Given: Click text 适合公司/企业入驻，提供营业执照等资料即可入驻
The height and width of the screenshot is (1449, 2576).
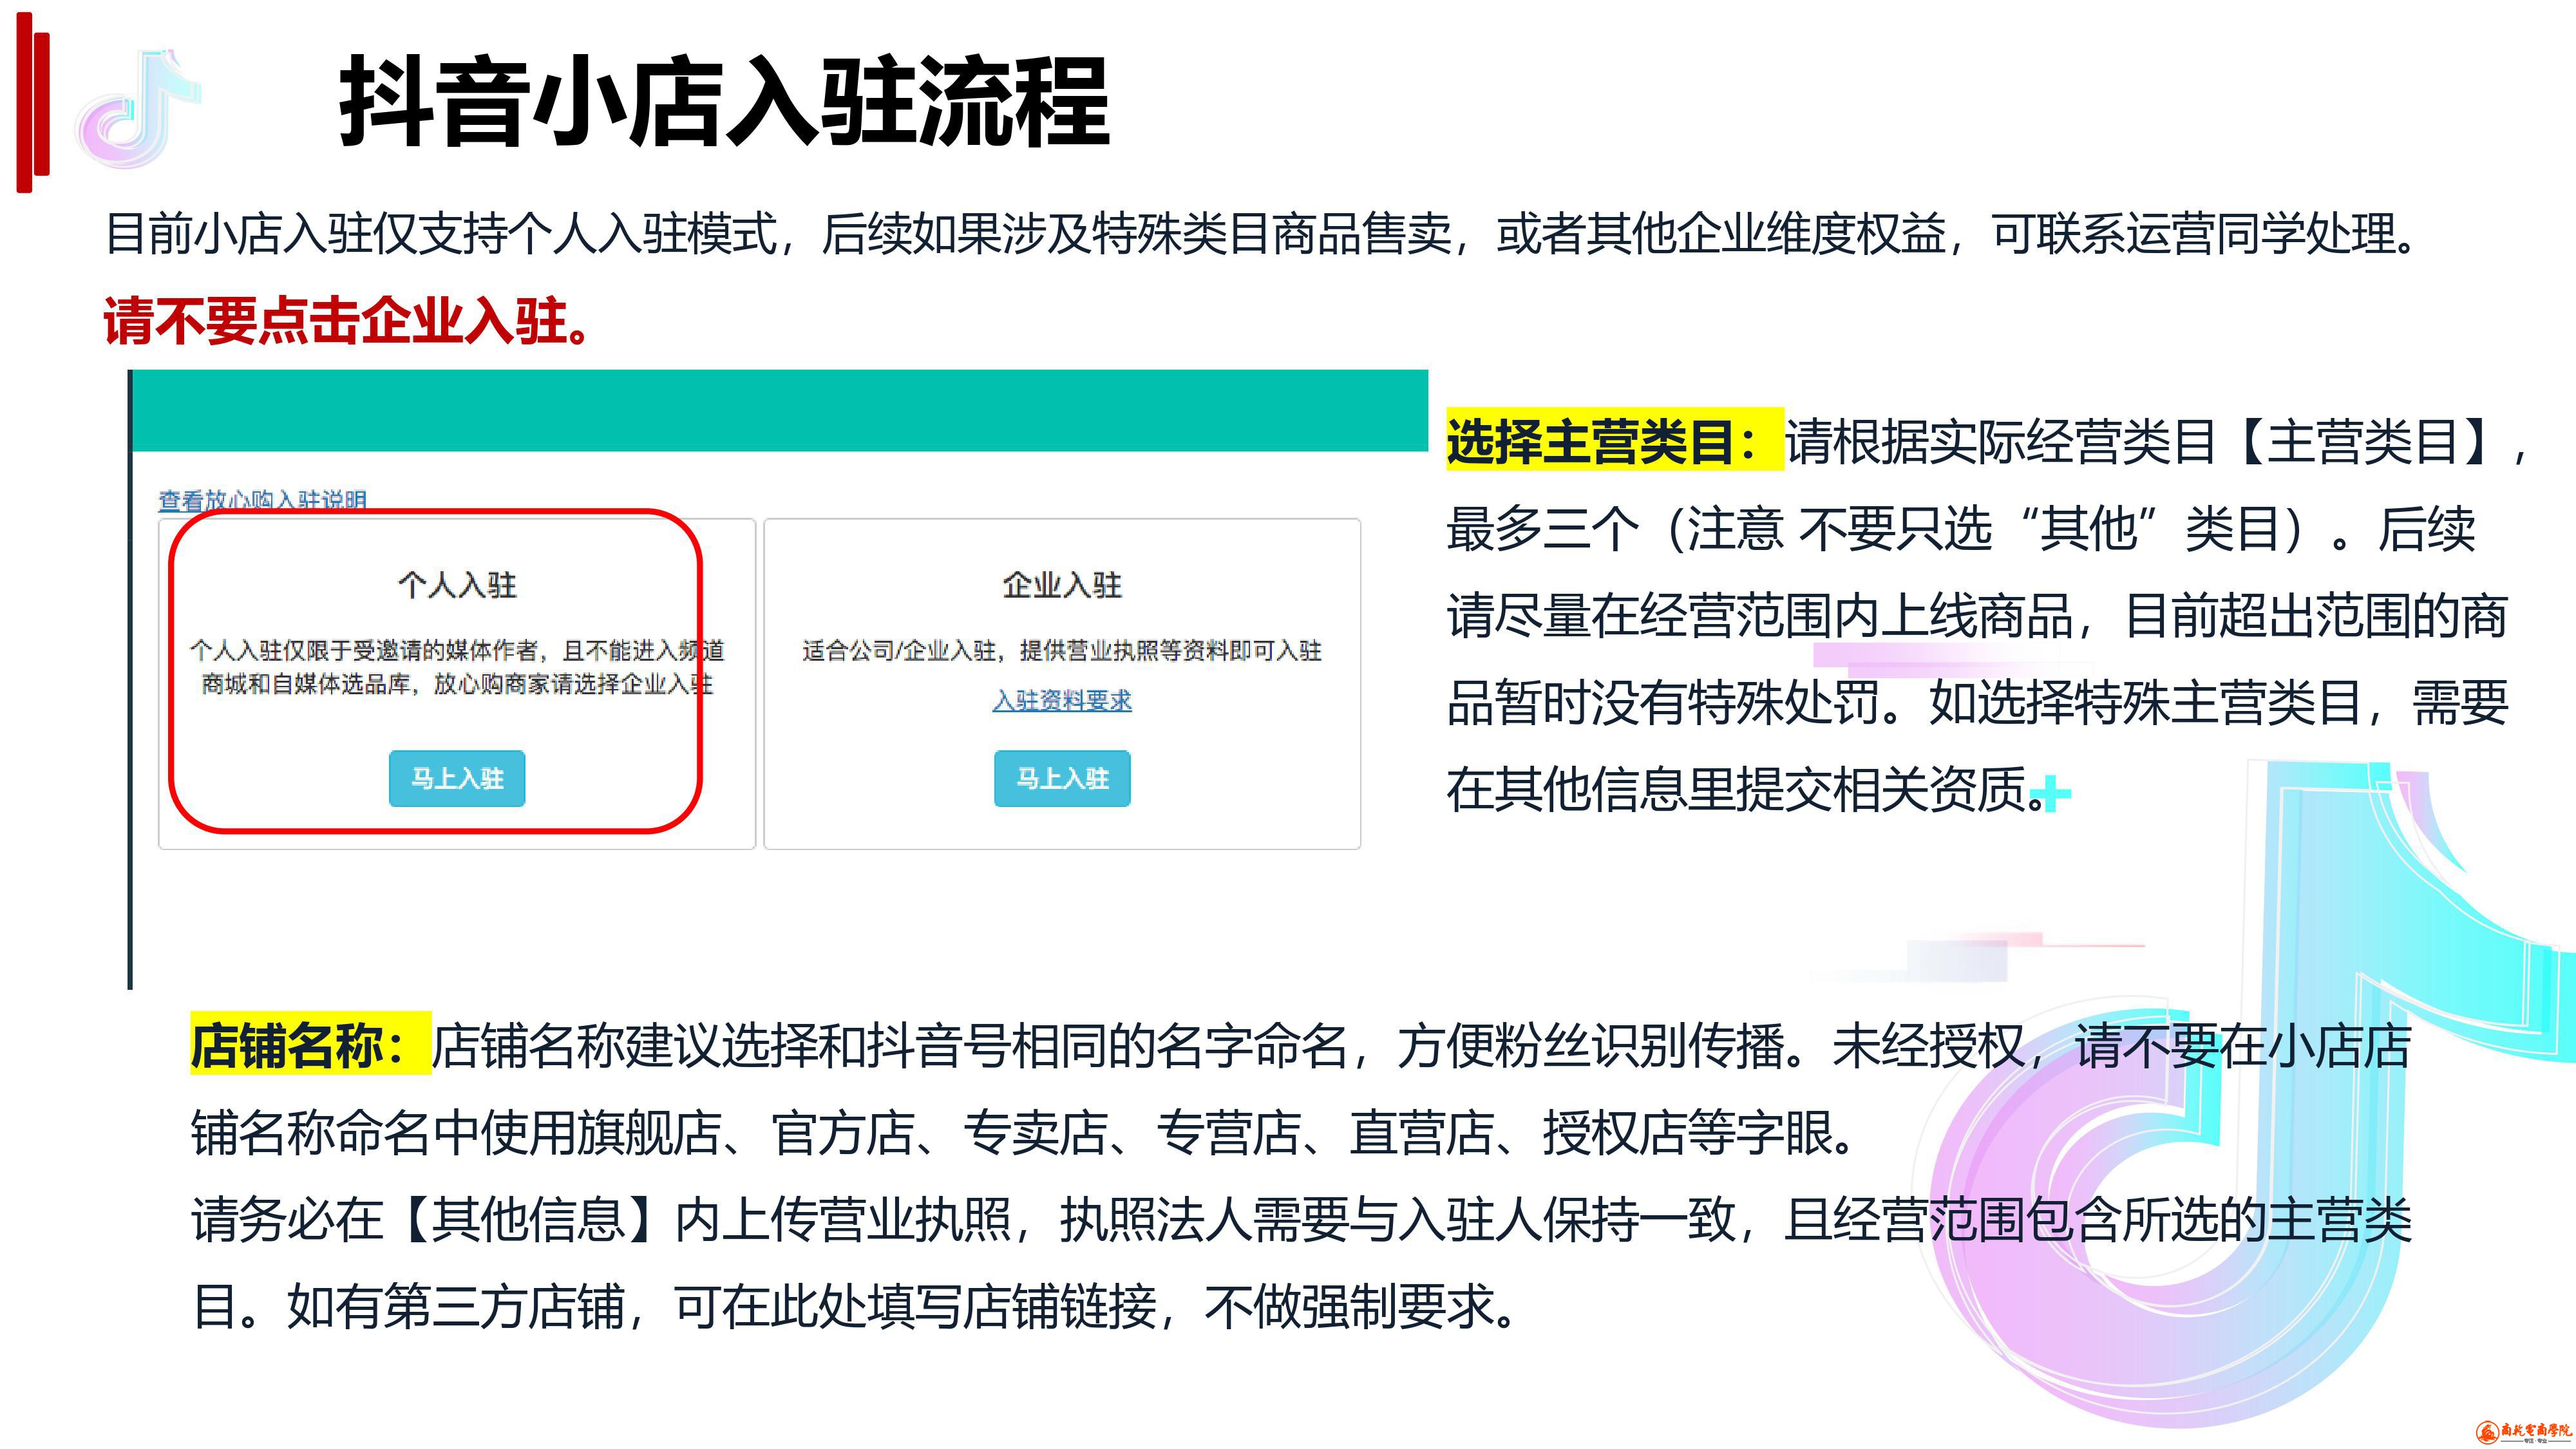Looking at the screenshot, I should click(1062, 651).
